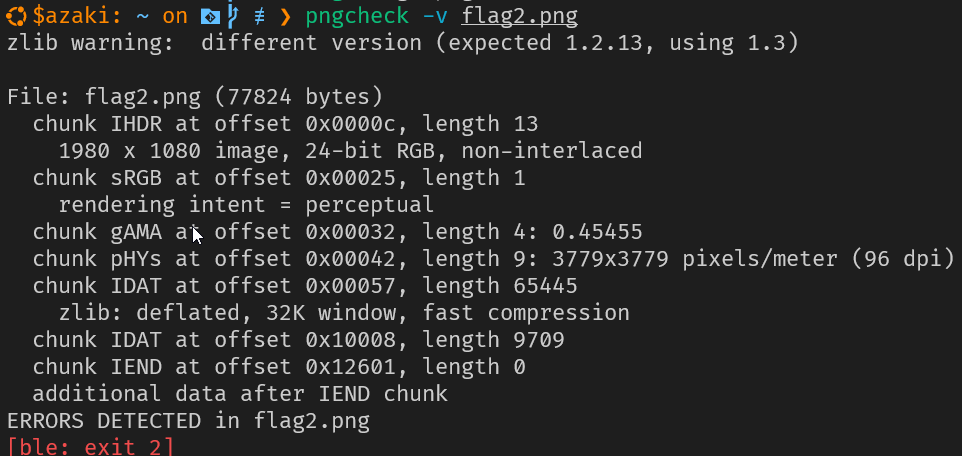Click the Ubuntu logo icon in prompt

point(17,16)
